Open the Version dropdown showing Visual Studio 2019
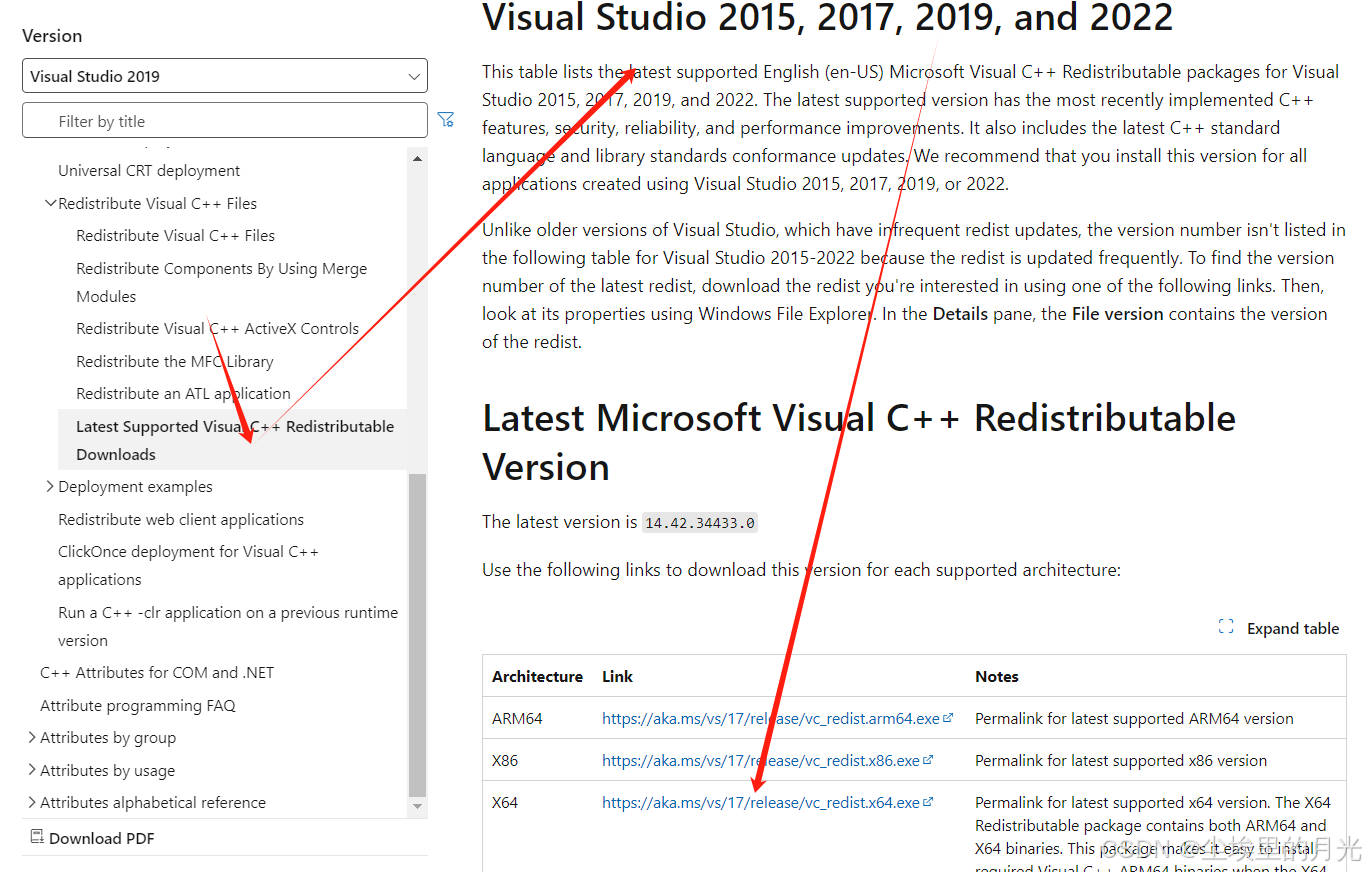The image size is (1366, 872). (225, 76)
